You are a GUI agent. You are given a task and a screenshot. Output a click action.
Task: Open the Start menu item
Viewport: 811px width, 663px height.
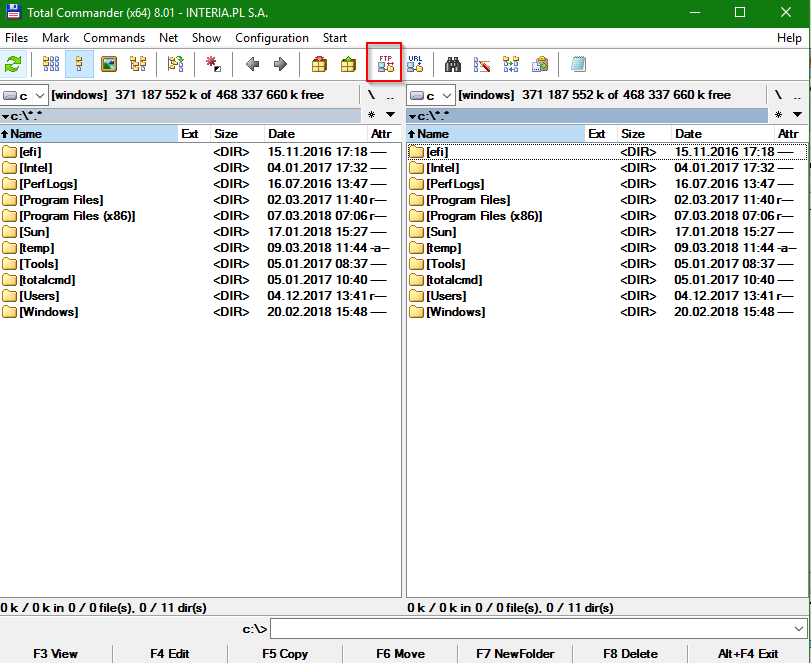point(335,38)
